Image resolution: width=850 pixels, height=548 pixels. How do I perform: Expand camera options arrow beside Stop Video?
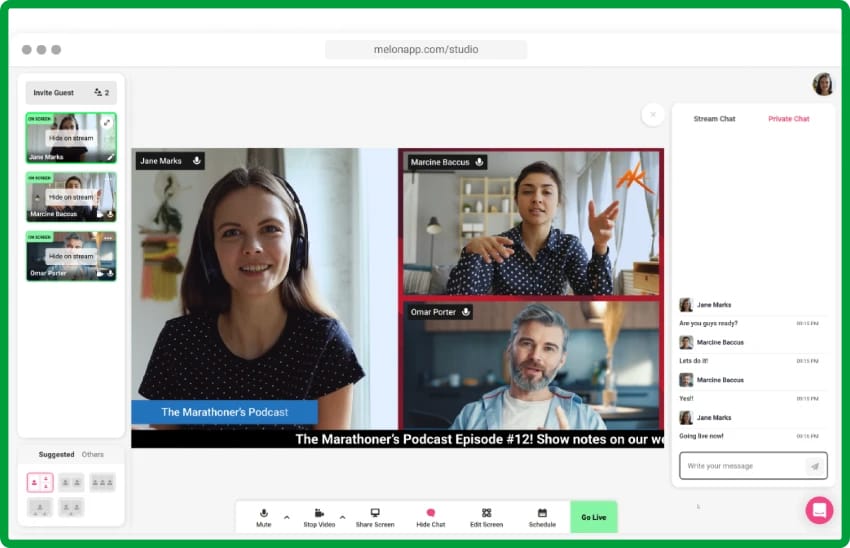342,517
